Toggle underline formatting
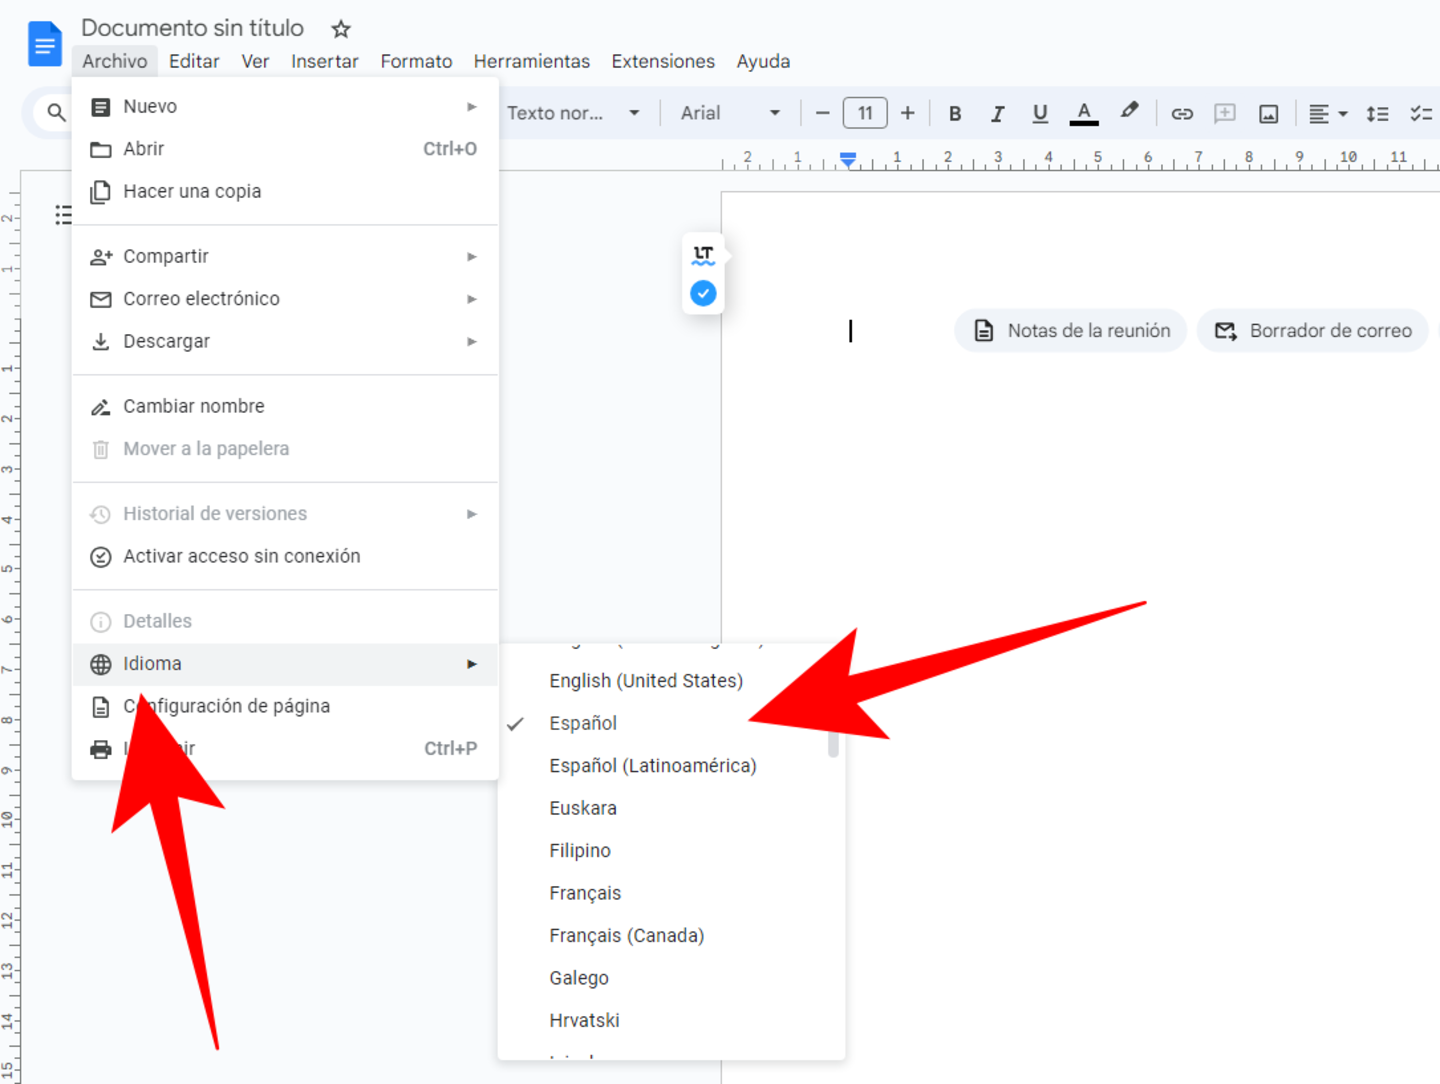The height and width of the screenshot is (1084, 1440). pos(1040,114)
